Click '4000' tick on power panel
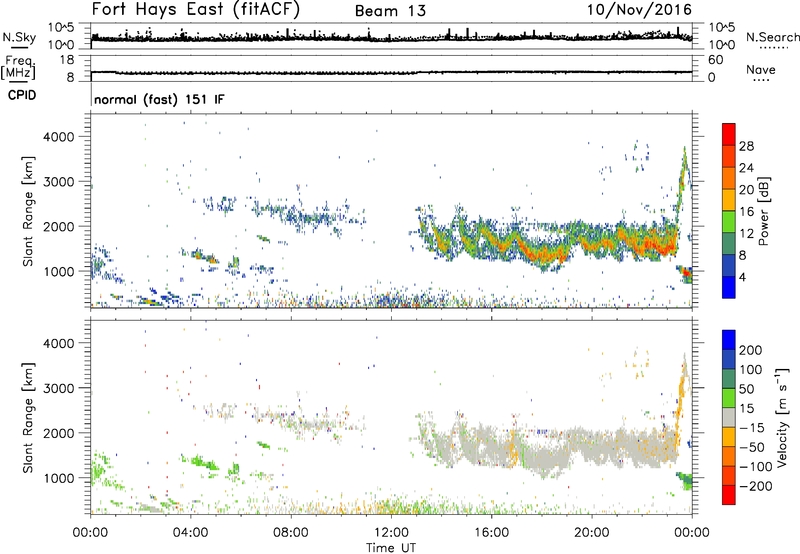The height and width of the screenshot is (554, 800). click(59, 137)
